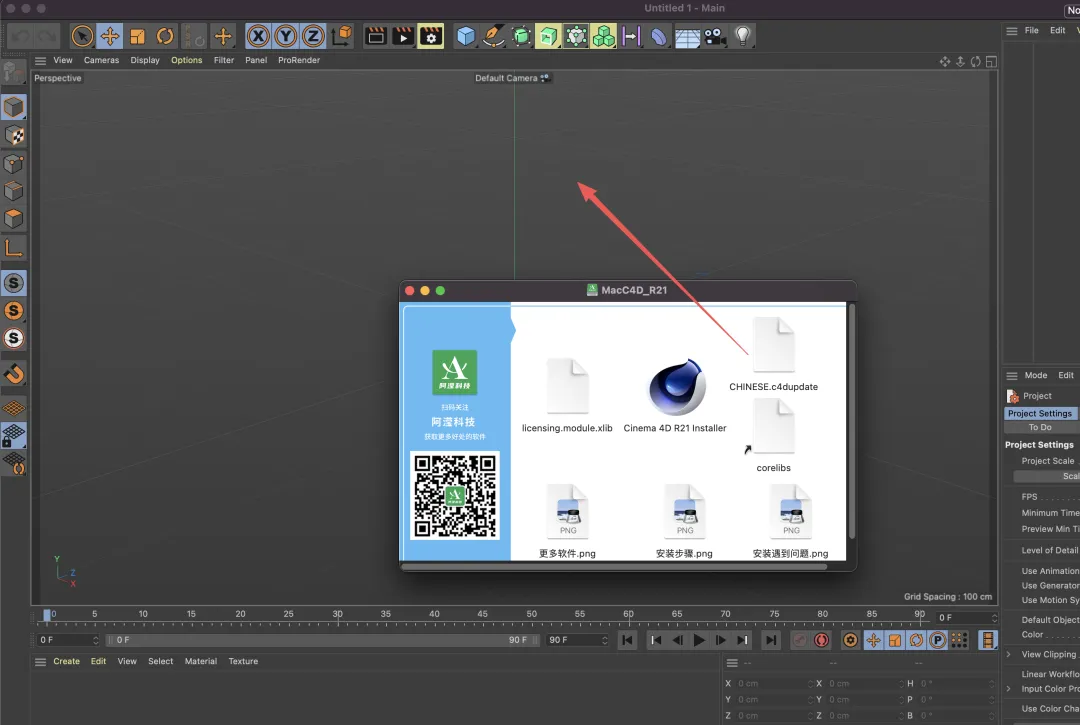Screen dimensions: 1080x725
Task: Toggle Rotation keyframe recording
Action: (x=916, y=640)
